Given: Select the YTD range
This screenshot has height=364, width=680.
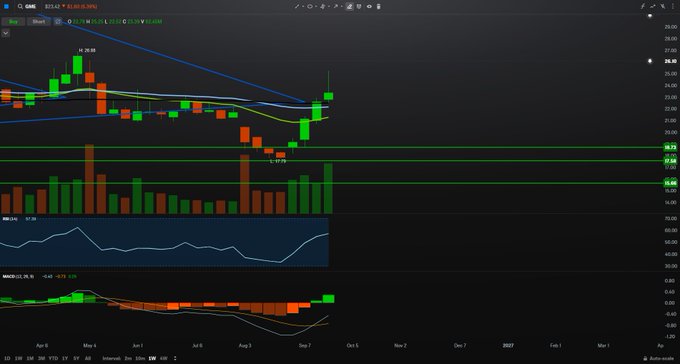Looking at the screenshot, I should (53, 358).
